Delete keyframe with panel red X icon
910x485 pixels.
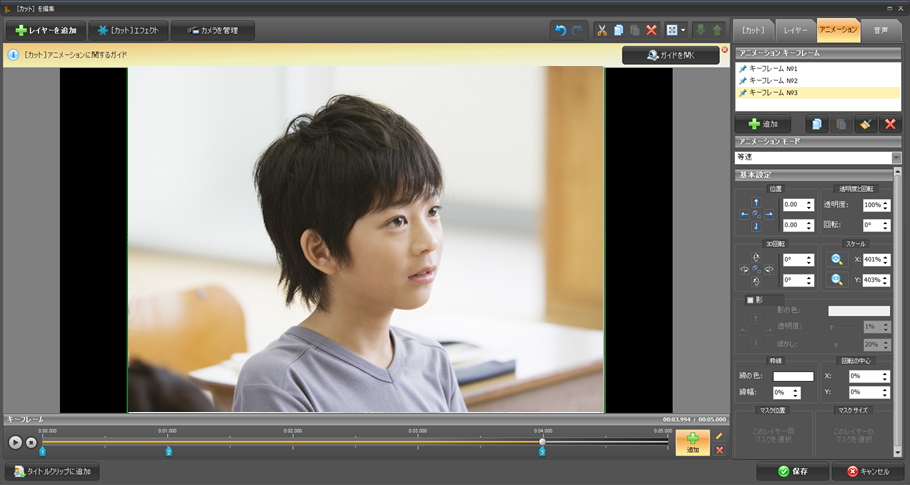pos(889,124)
